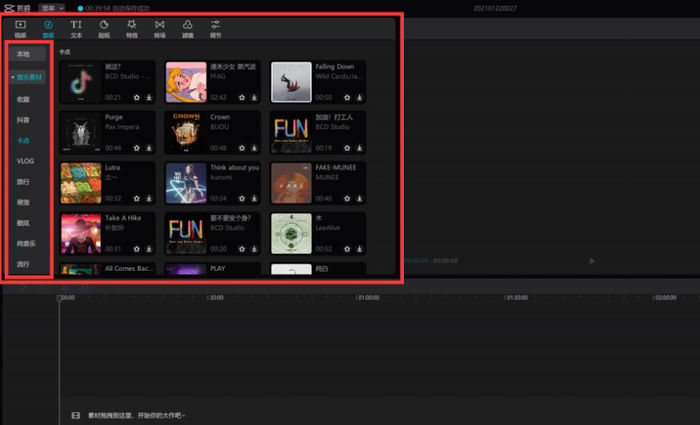Open the 贴纸 (Sticker) panel
Viewport: 700px width, 425px height.
(x=104, y=27)
